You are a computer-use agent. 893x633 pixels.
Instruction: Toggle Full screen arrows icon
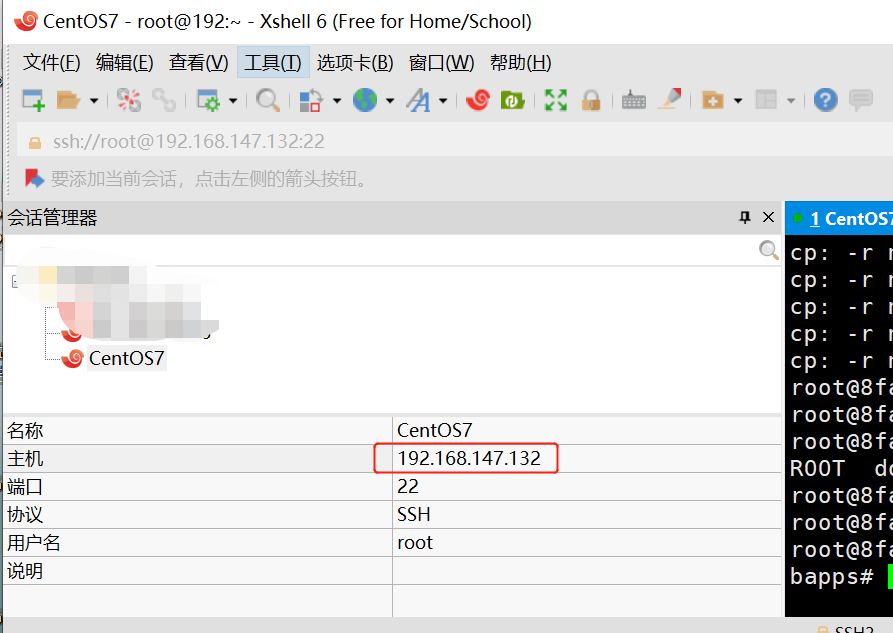(556, 100)
